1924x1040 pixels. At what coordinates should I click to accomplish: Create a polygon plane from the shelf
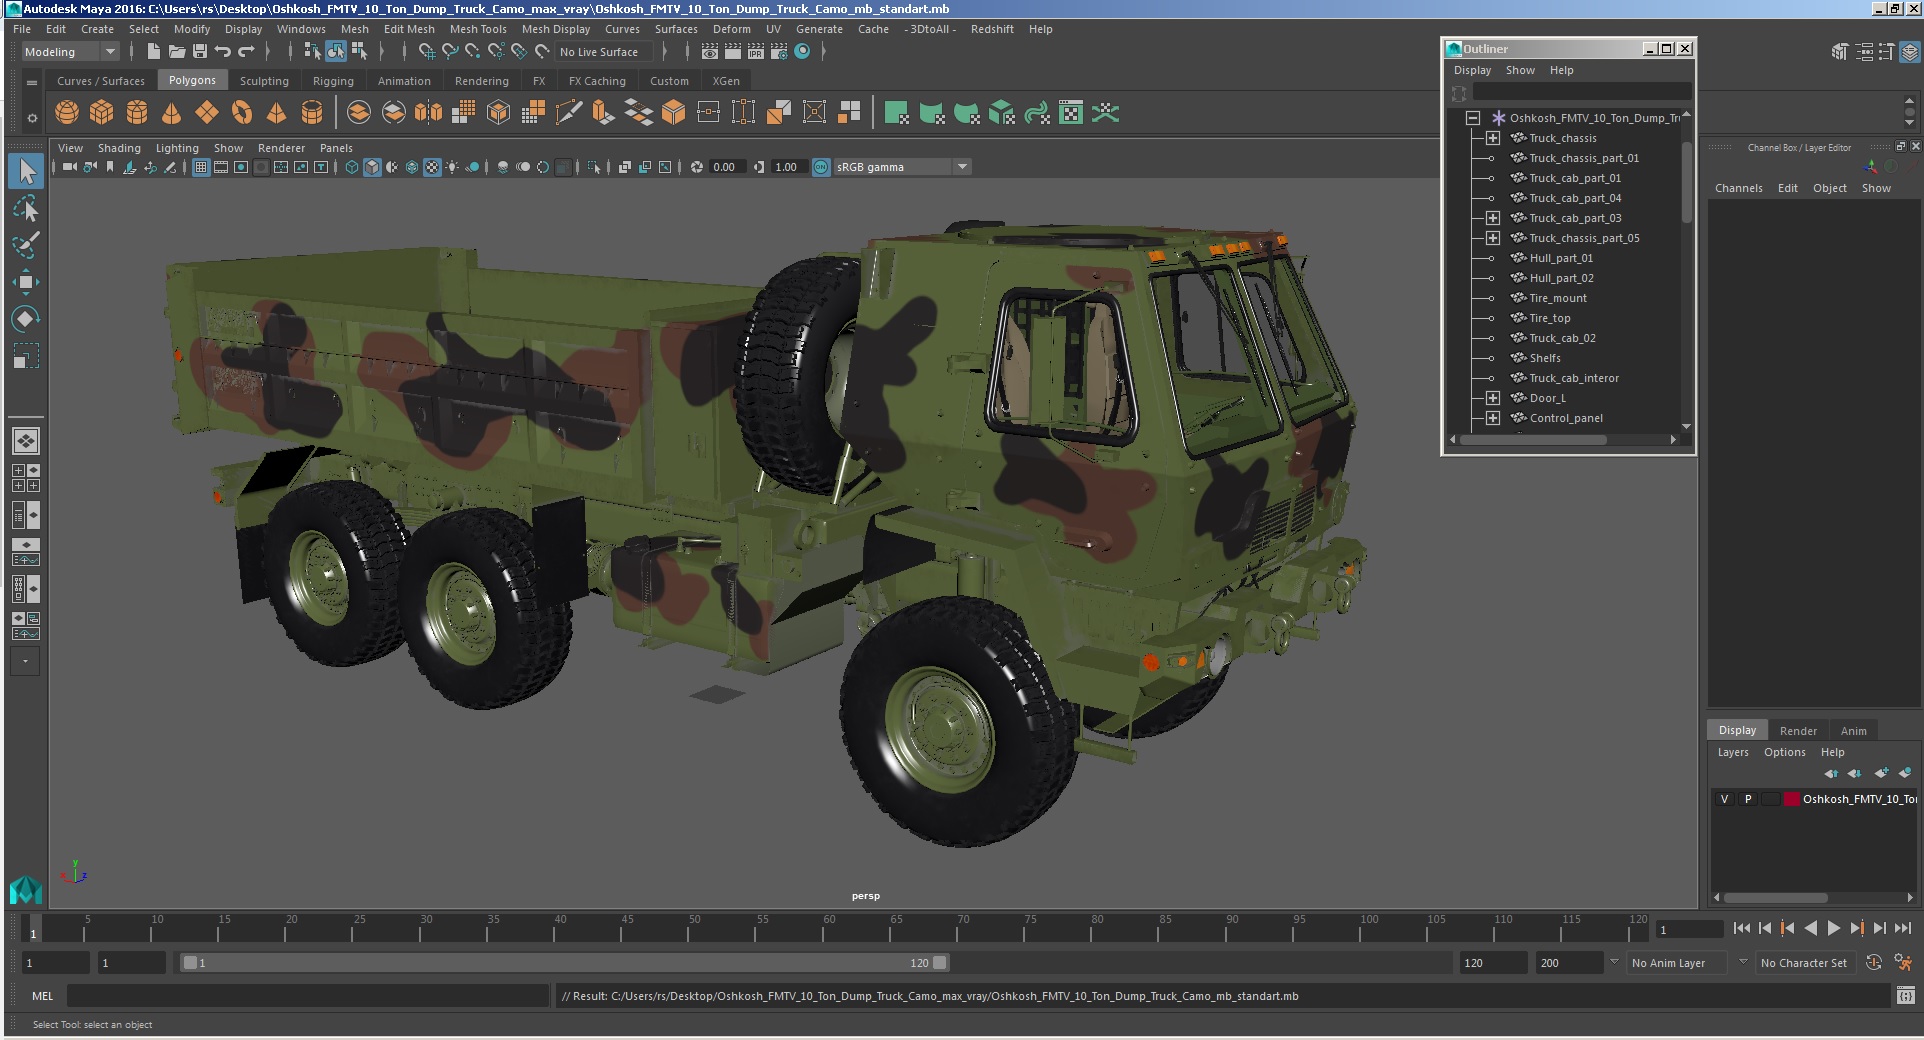pos(207,113)
